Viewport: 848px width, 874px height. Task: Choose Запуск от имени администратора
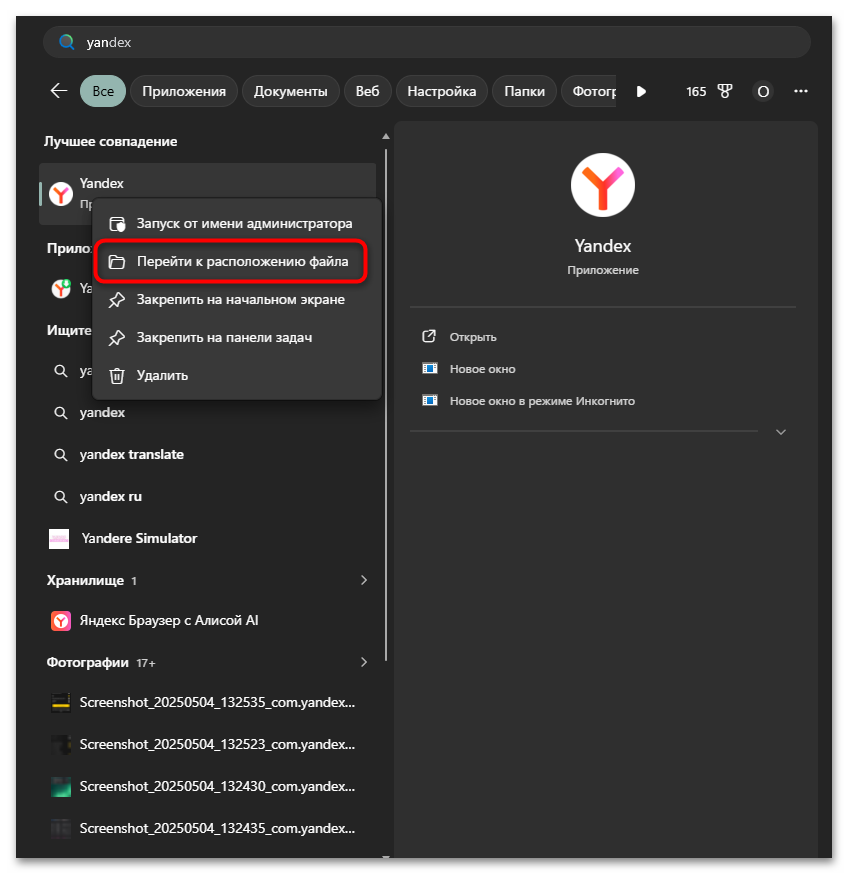pyautogui.click(x=237, y=224)
